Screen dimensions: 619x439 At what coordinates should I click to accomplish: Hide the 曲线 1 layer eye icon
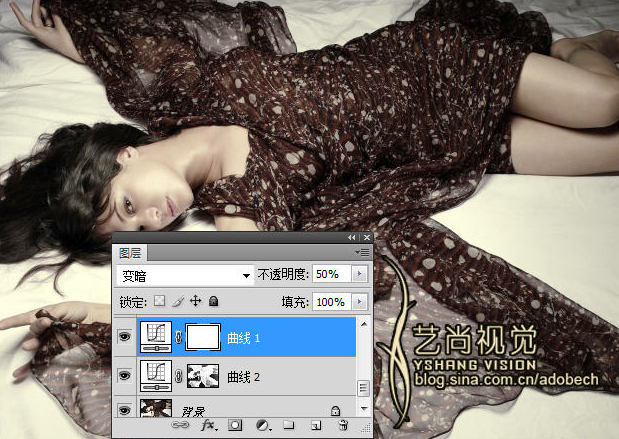pos(124,337)
